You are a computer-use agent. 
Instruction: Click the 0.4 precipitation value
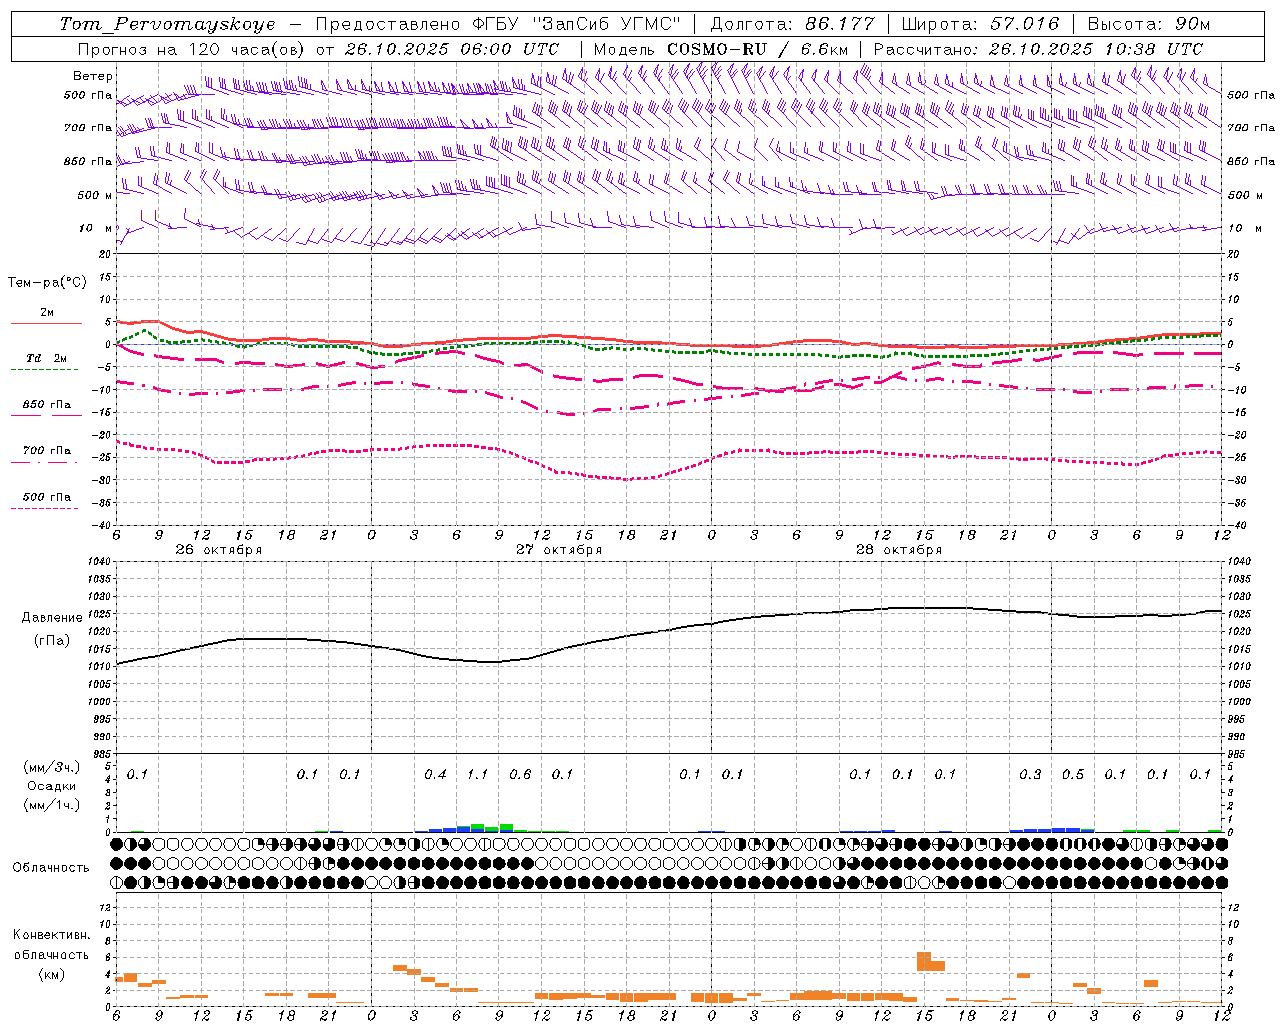tap(435, 774)
